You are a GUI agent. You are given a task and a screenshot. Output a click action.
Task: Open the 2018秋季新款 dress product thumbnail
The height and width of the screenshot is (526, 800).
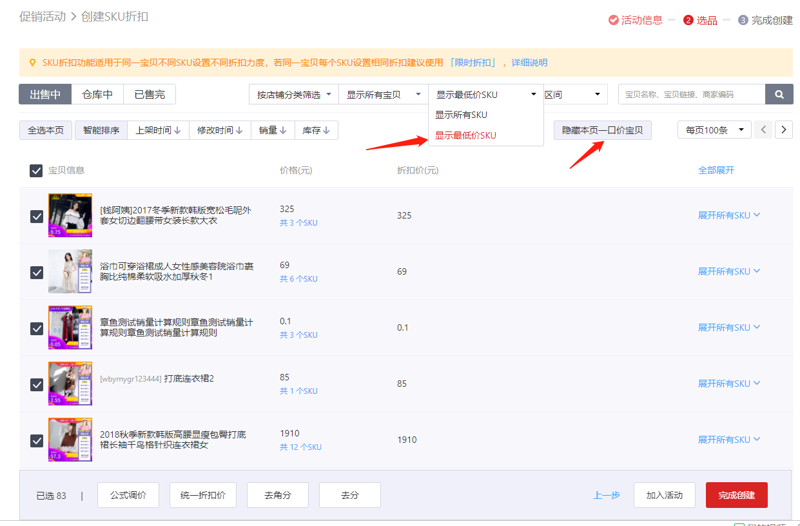(x=70, y=440)
